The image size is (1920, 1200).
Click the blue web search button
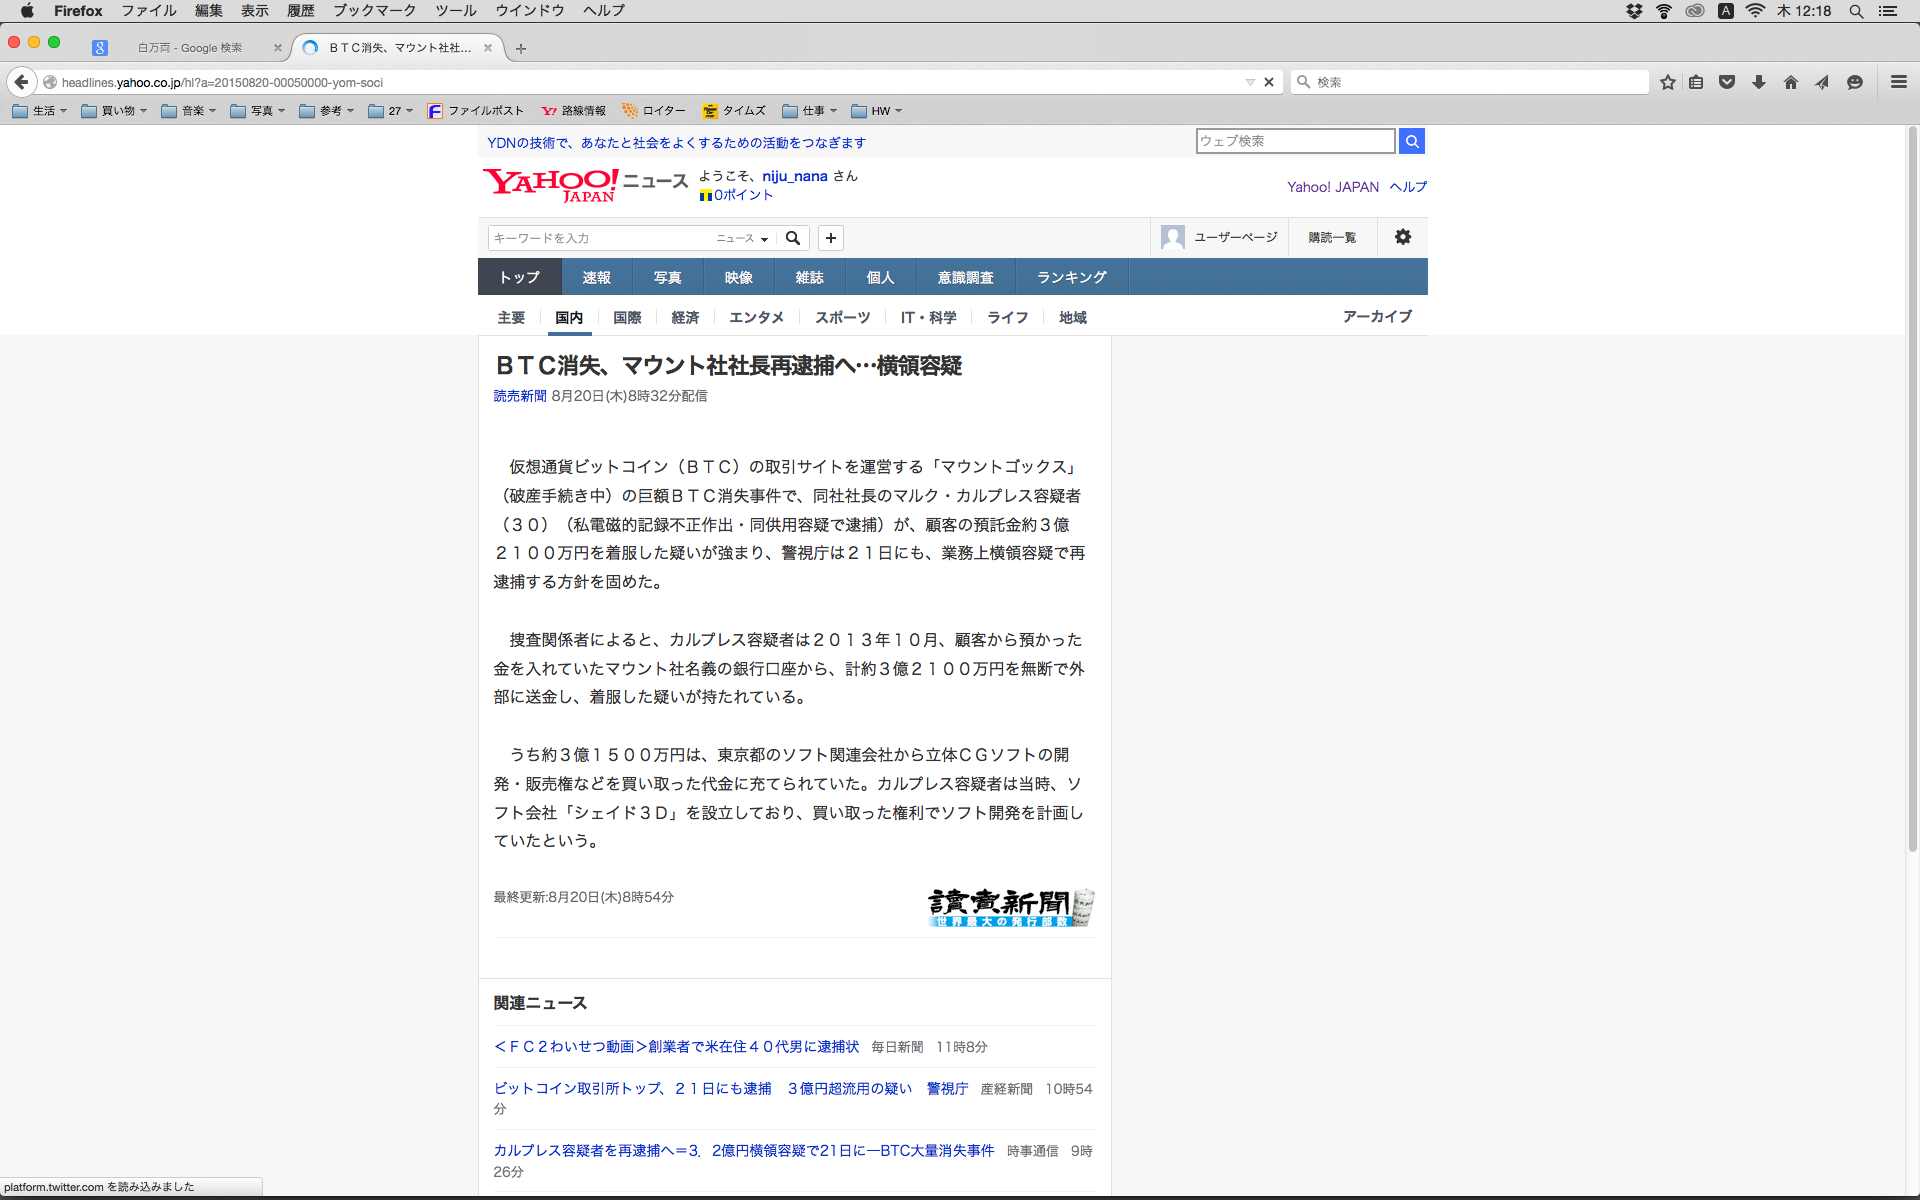(x=1412, y=141)
